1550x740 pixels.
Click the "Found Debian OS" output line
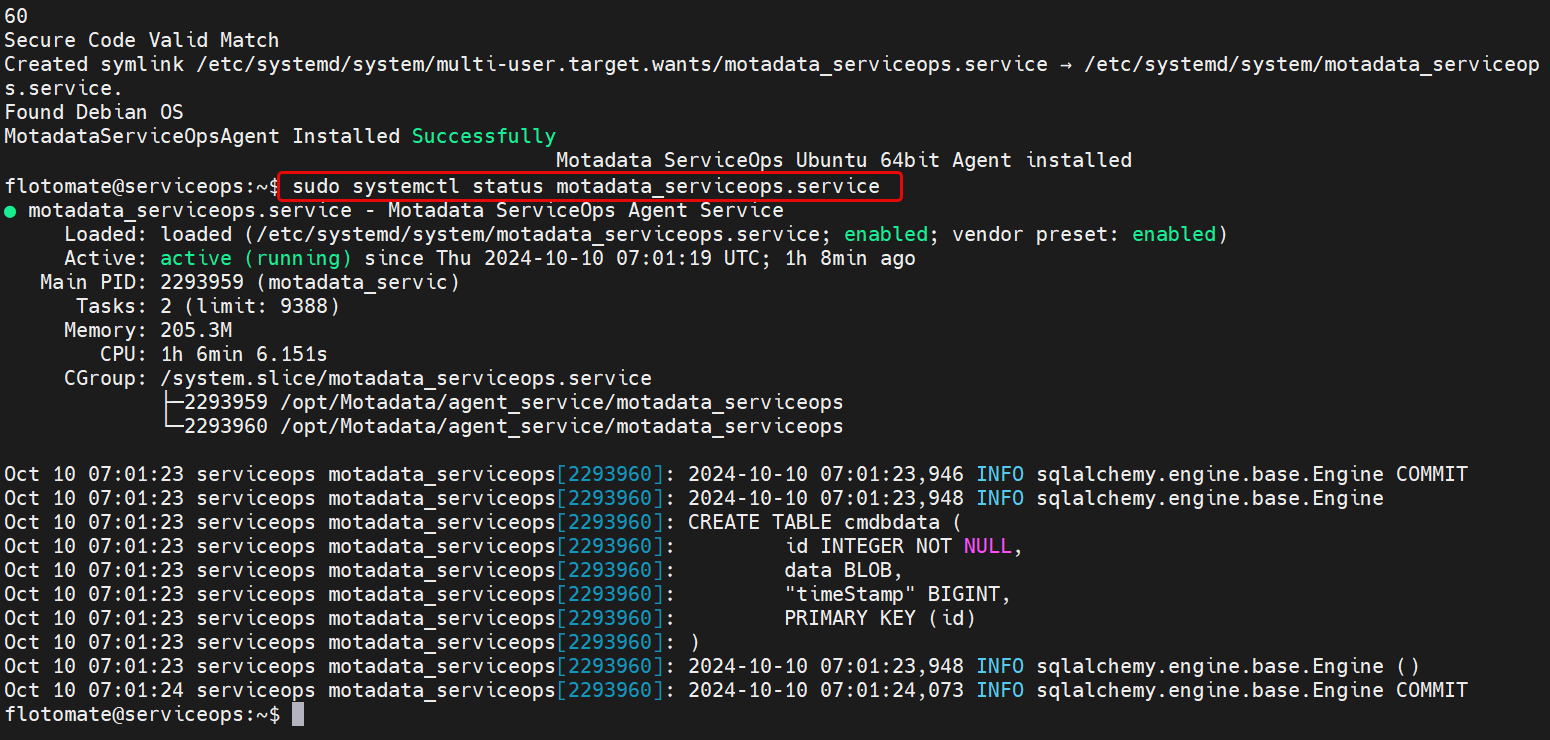click(x=93, y=112)
